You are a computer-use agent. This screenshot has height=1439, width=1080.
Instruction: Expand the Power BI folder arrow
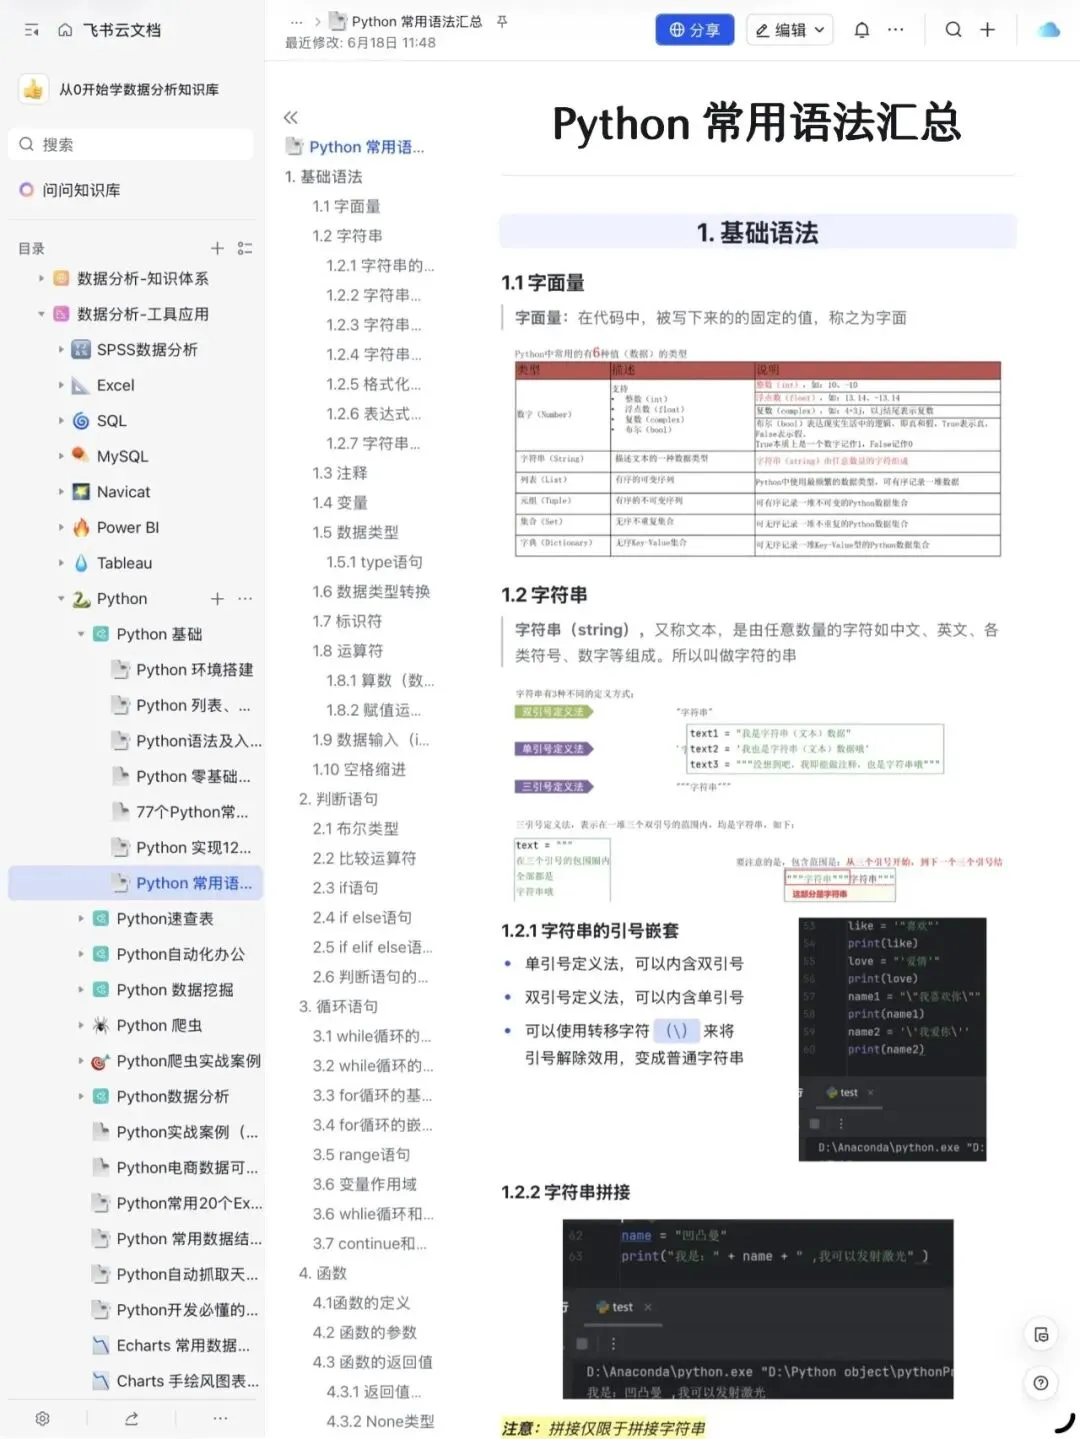61,527
